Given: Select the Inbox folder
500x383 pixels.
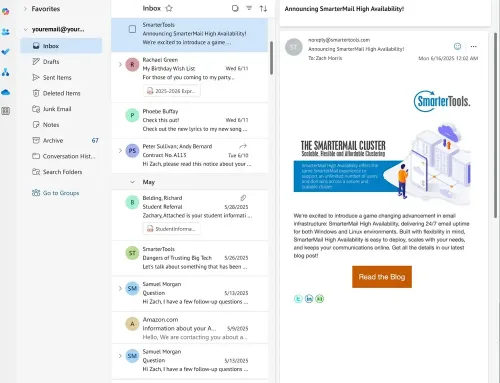Looking at the screenshot, I should pos(61,46).
